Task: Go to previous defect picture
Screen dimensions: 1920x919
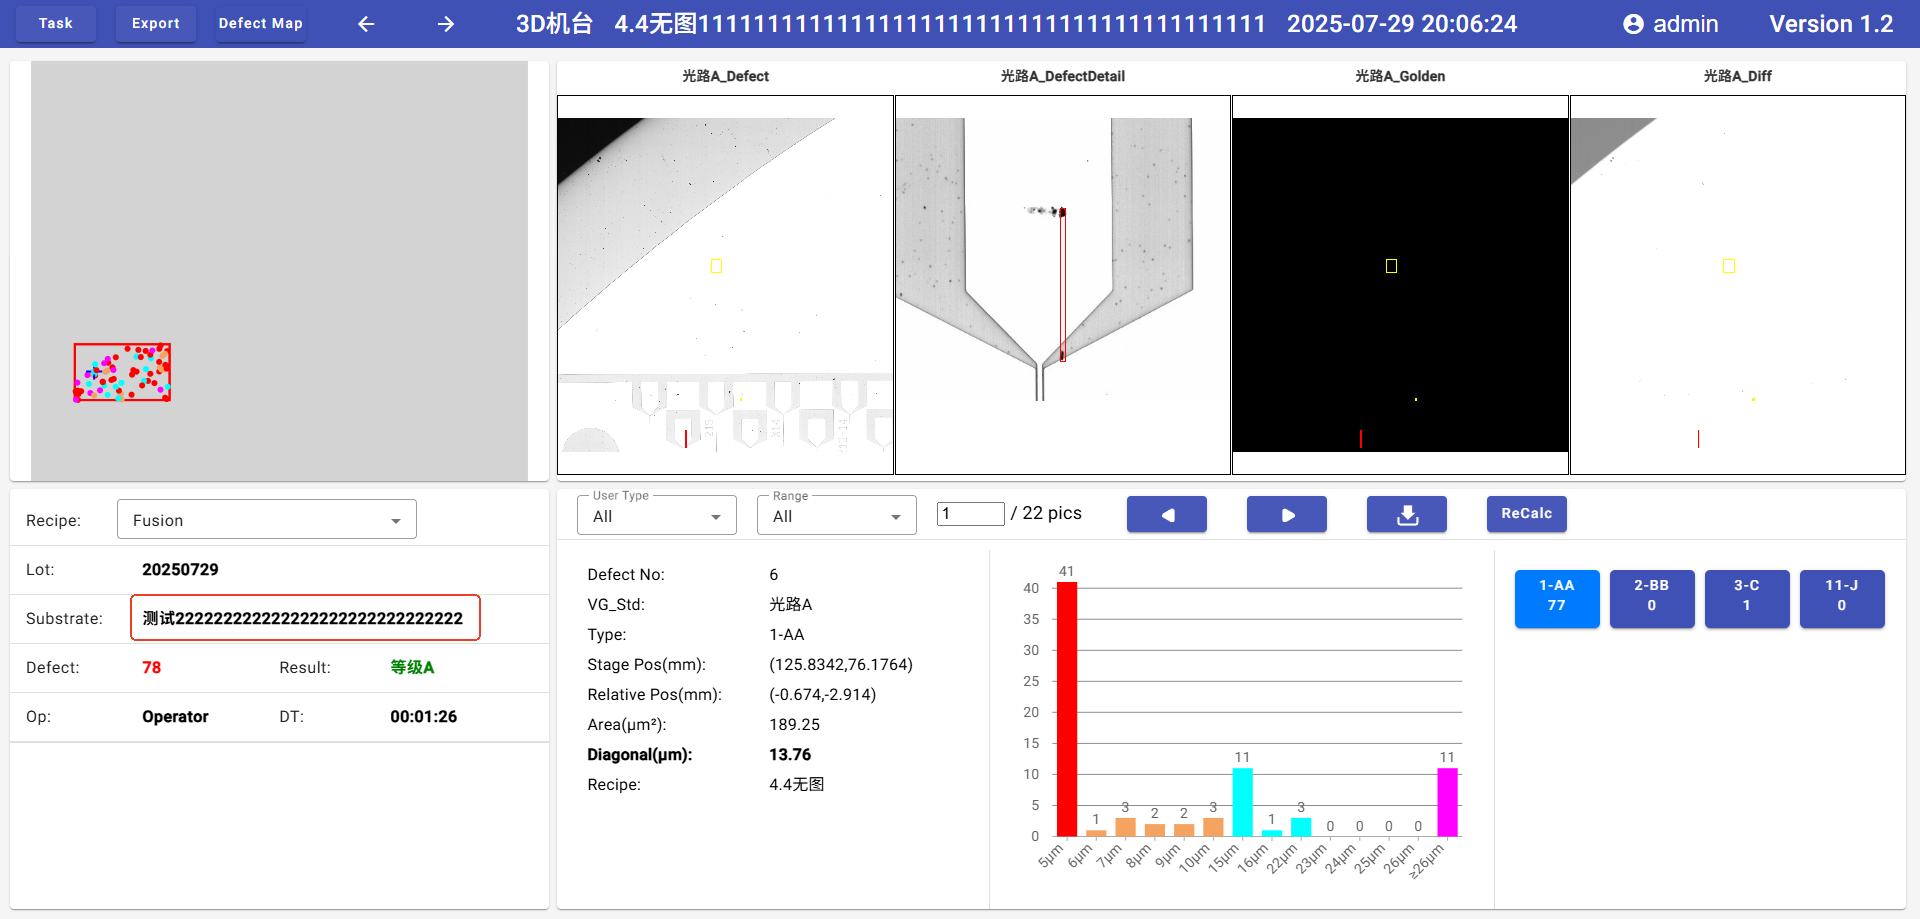Action: click(1166, 514)
